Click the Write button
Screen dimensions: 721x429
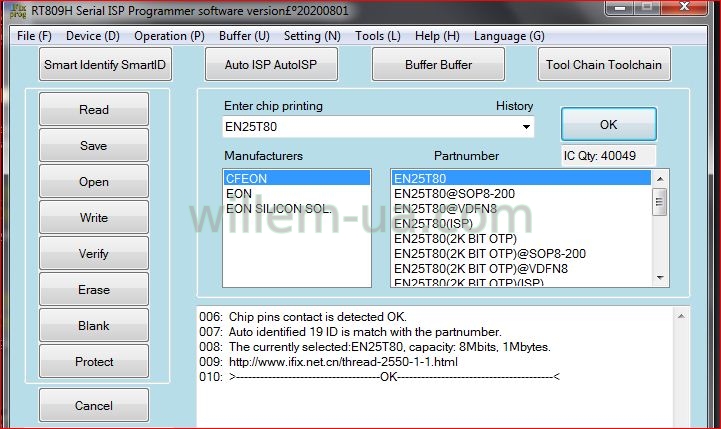94,217
